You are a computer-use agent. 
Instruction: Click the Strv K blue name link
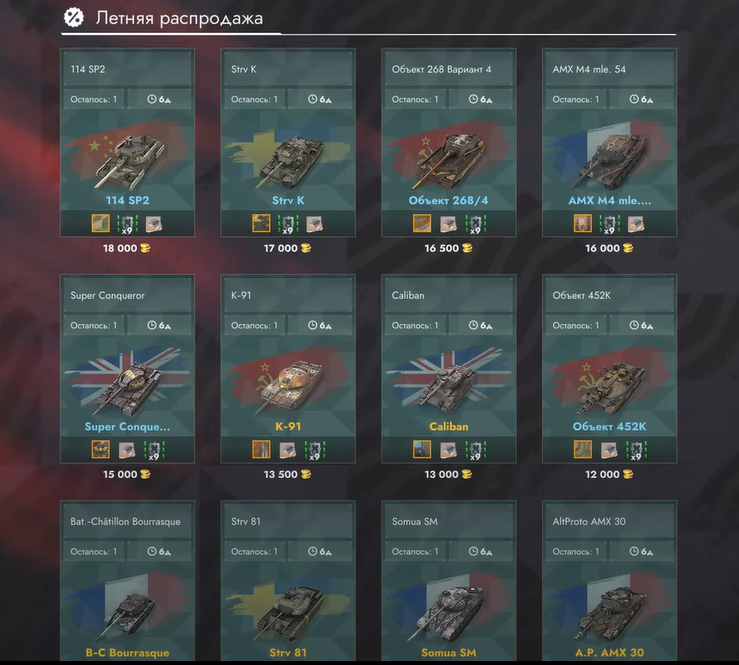pos(288,200)
